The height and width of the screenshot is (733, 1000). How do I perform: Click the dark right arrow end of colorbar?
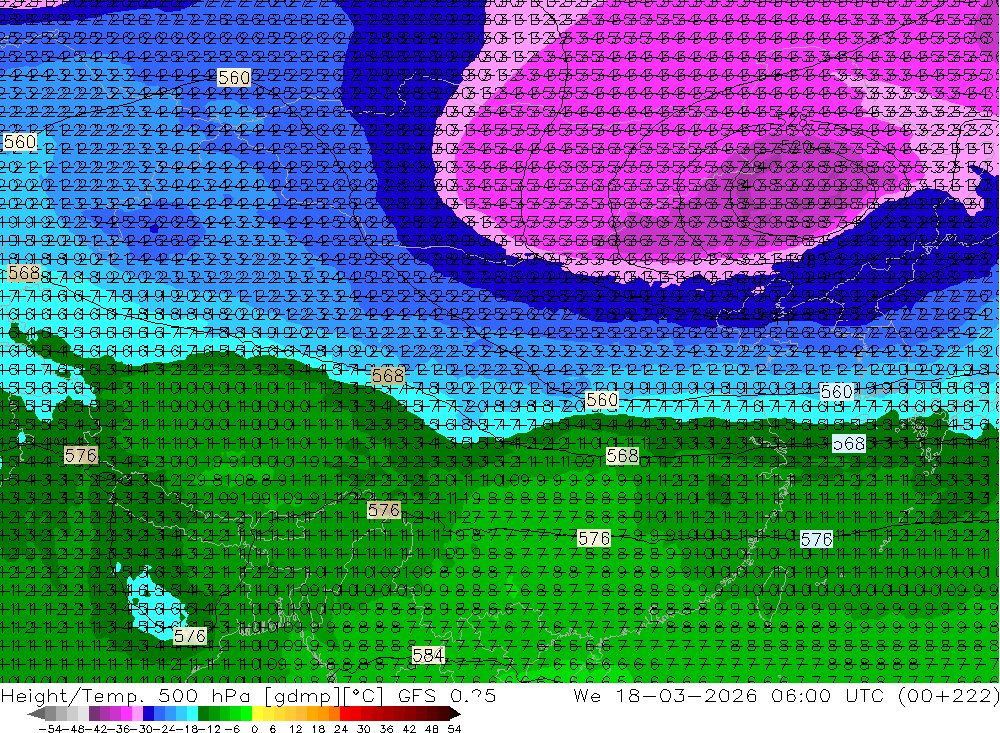(454, 714)
